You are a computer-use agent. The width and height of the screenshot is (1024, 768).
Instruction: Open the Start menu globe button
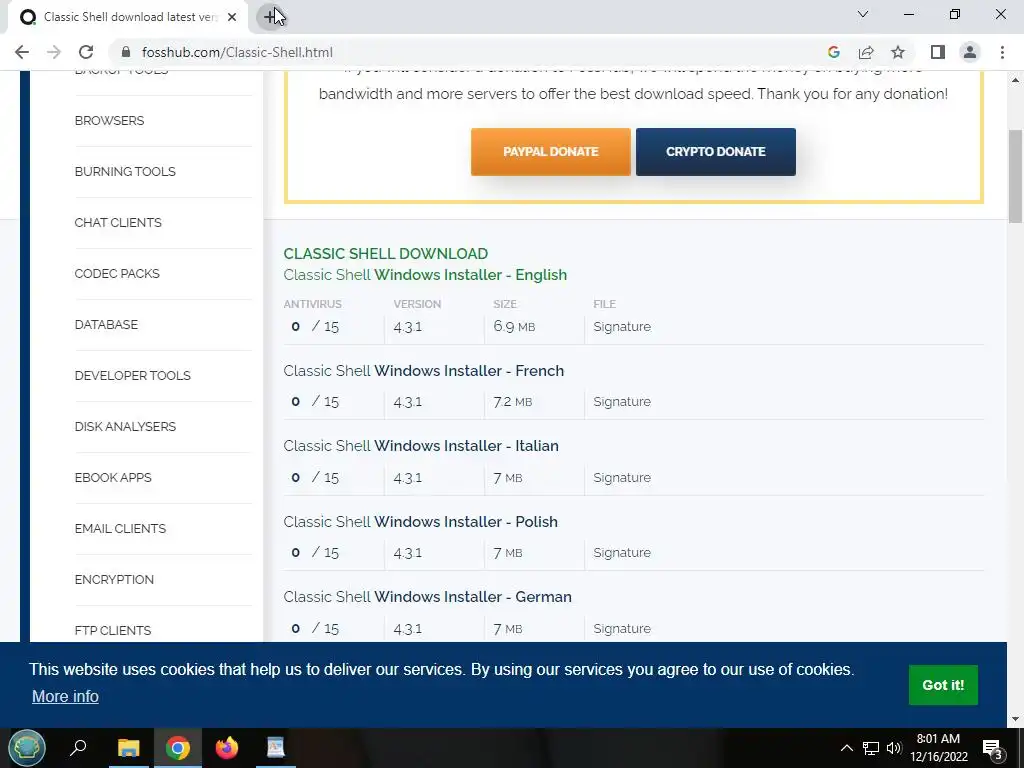click(27, 748)
